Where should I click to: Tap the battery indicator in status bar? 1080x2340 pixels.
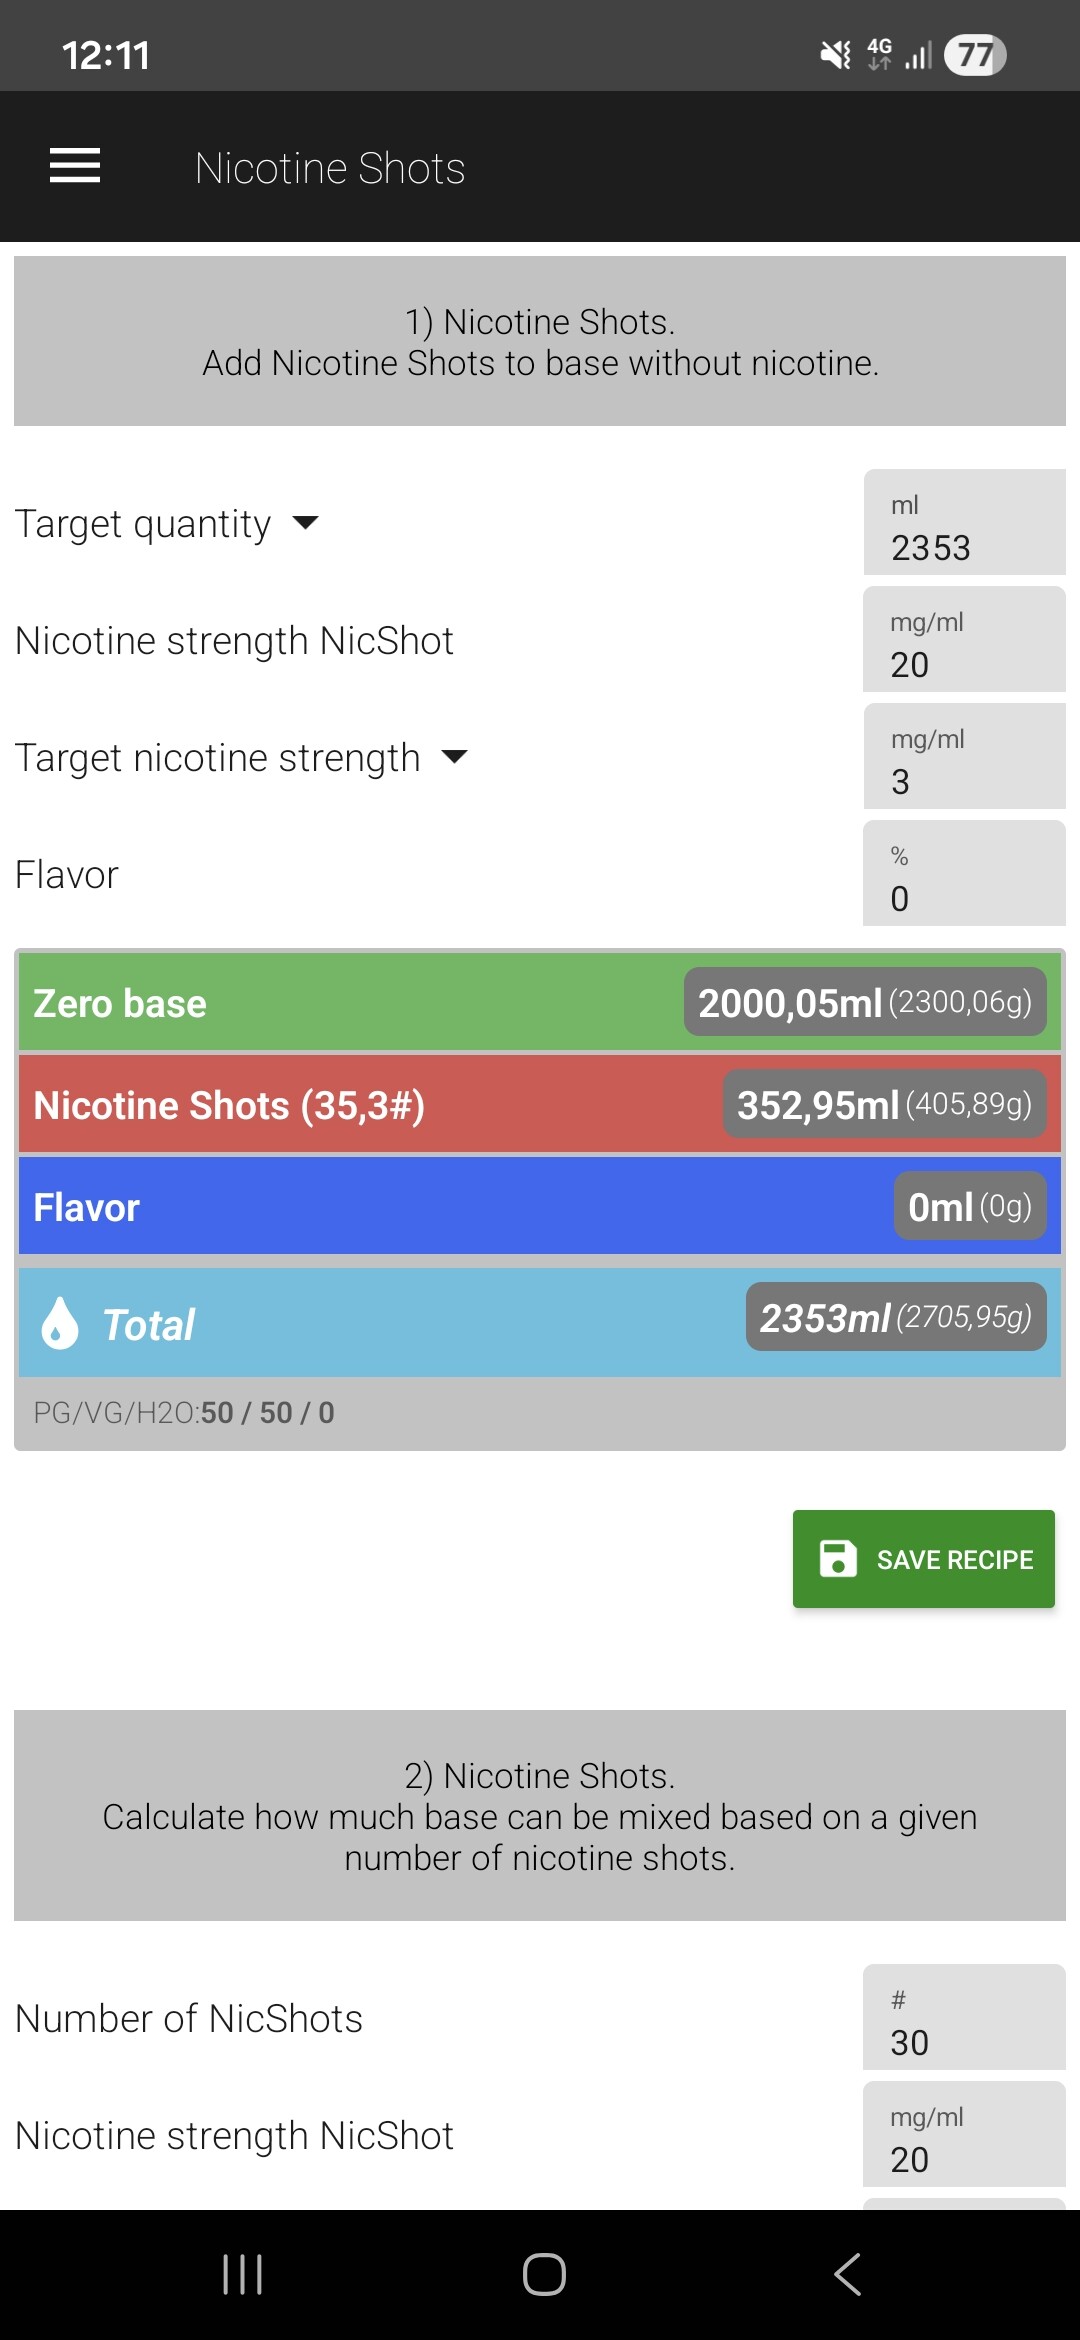[x=974, y=55]
